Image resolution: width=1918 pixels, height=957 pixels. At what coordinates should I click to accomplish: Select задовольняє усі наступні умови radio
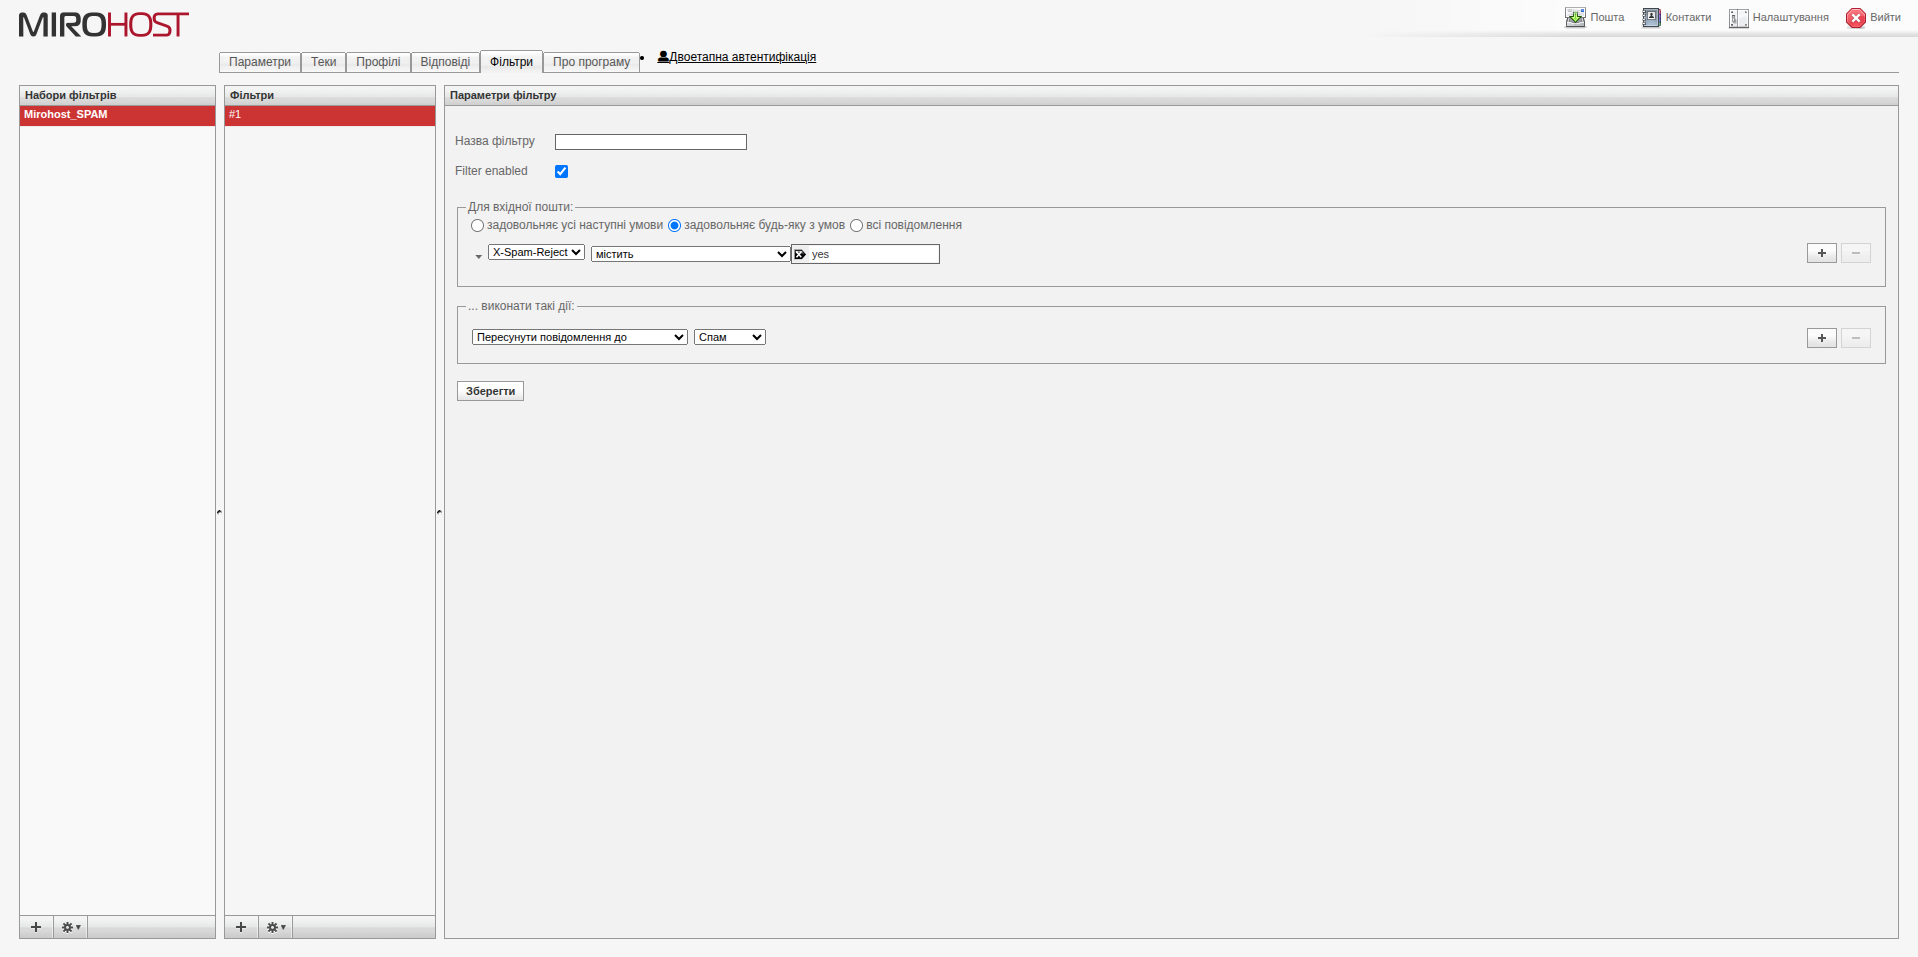[477, 226]
